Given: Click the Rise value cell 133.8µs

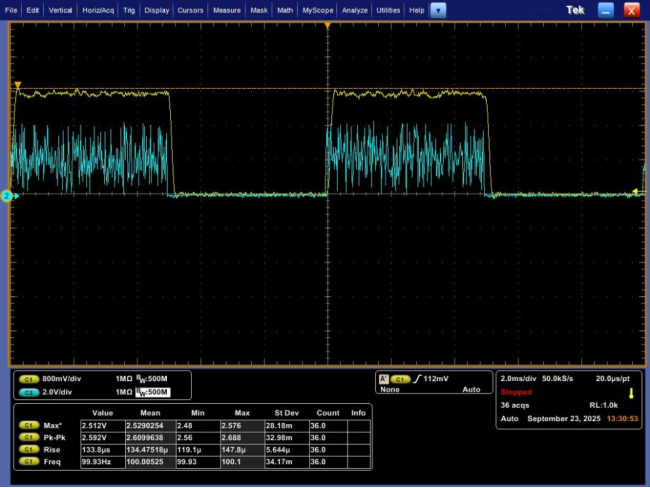Looking at the screenshot, I should 103,450.
